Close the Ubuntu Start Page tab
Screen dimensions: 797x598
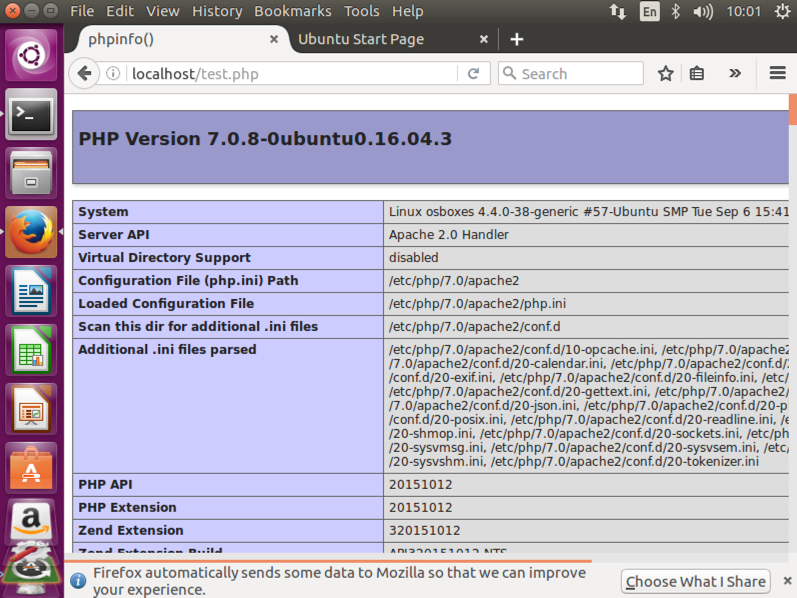484,39
